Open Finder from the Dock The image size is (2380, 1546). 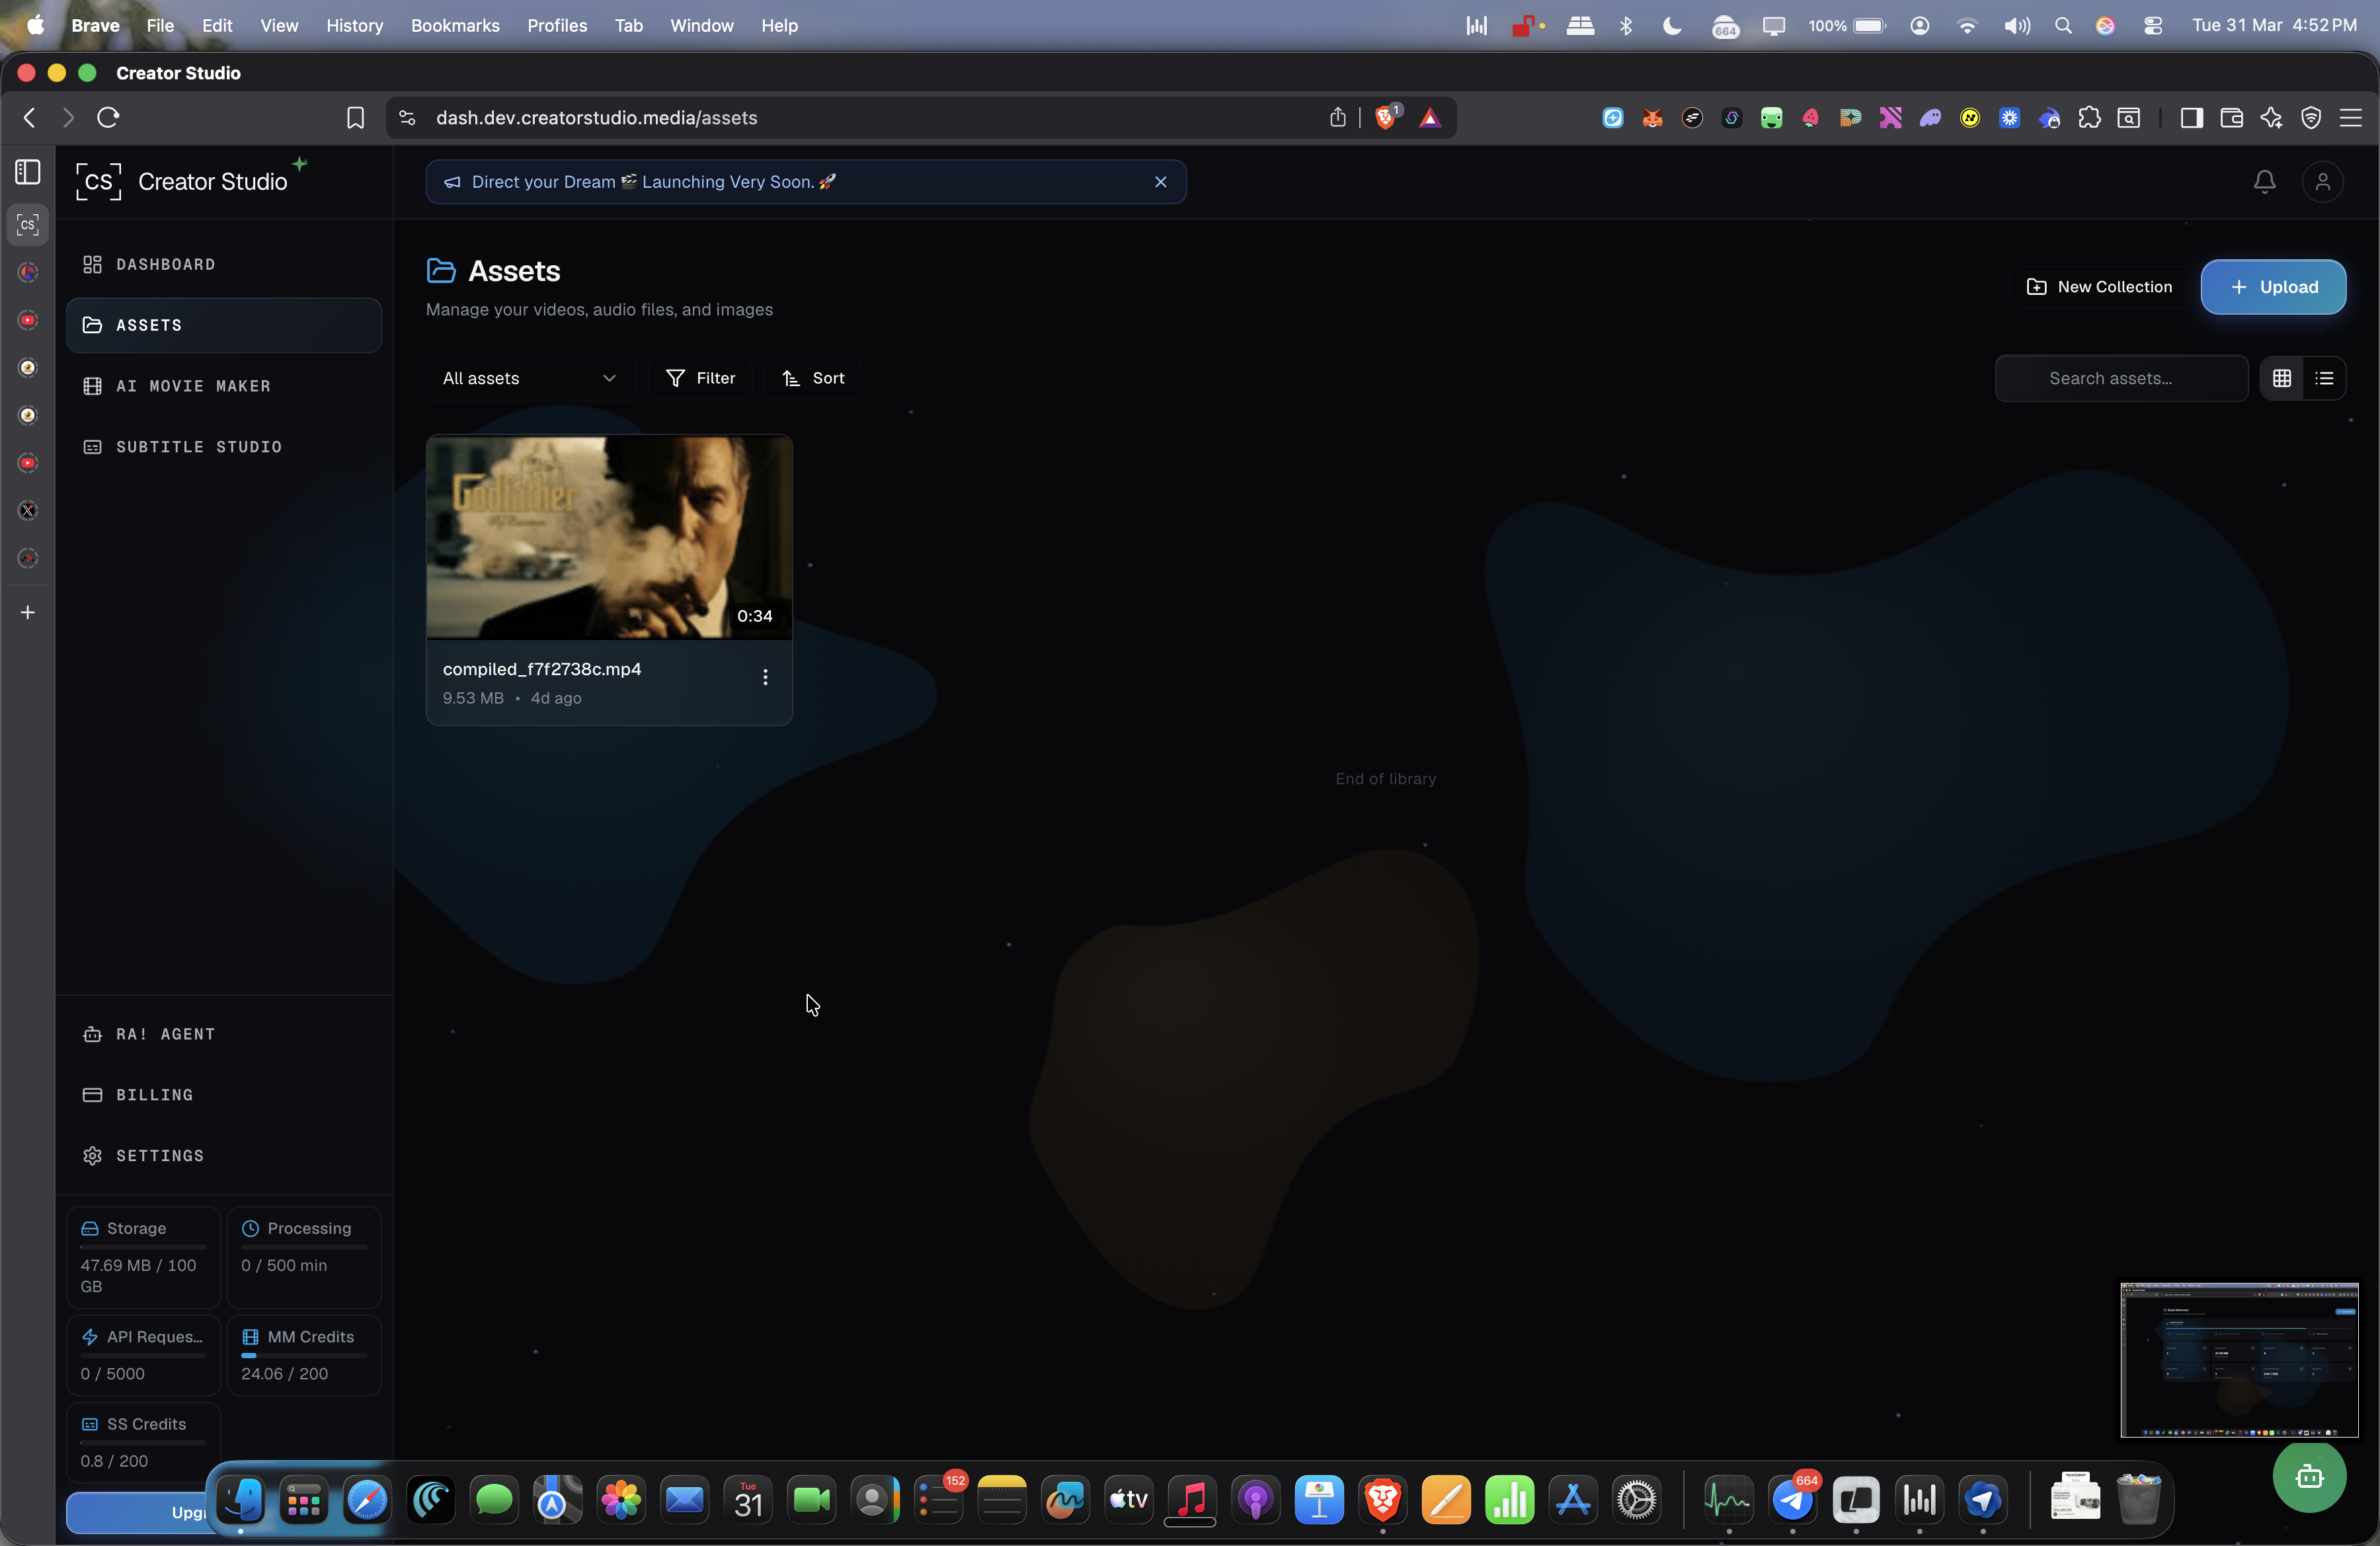240,1499
